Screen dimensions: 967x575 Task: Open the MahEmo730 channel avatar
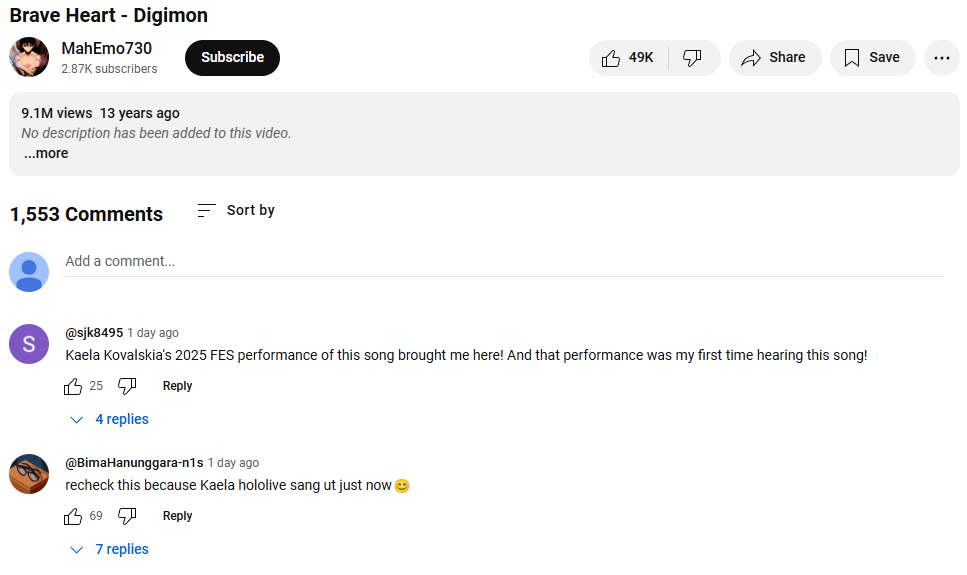[29, 57]
